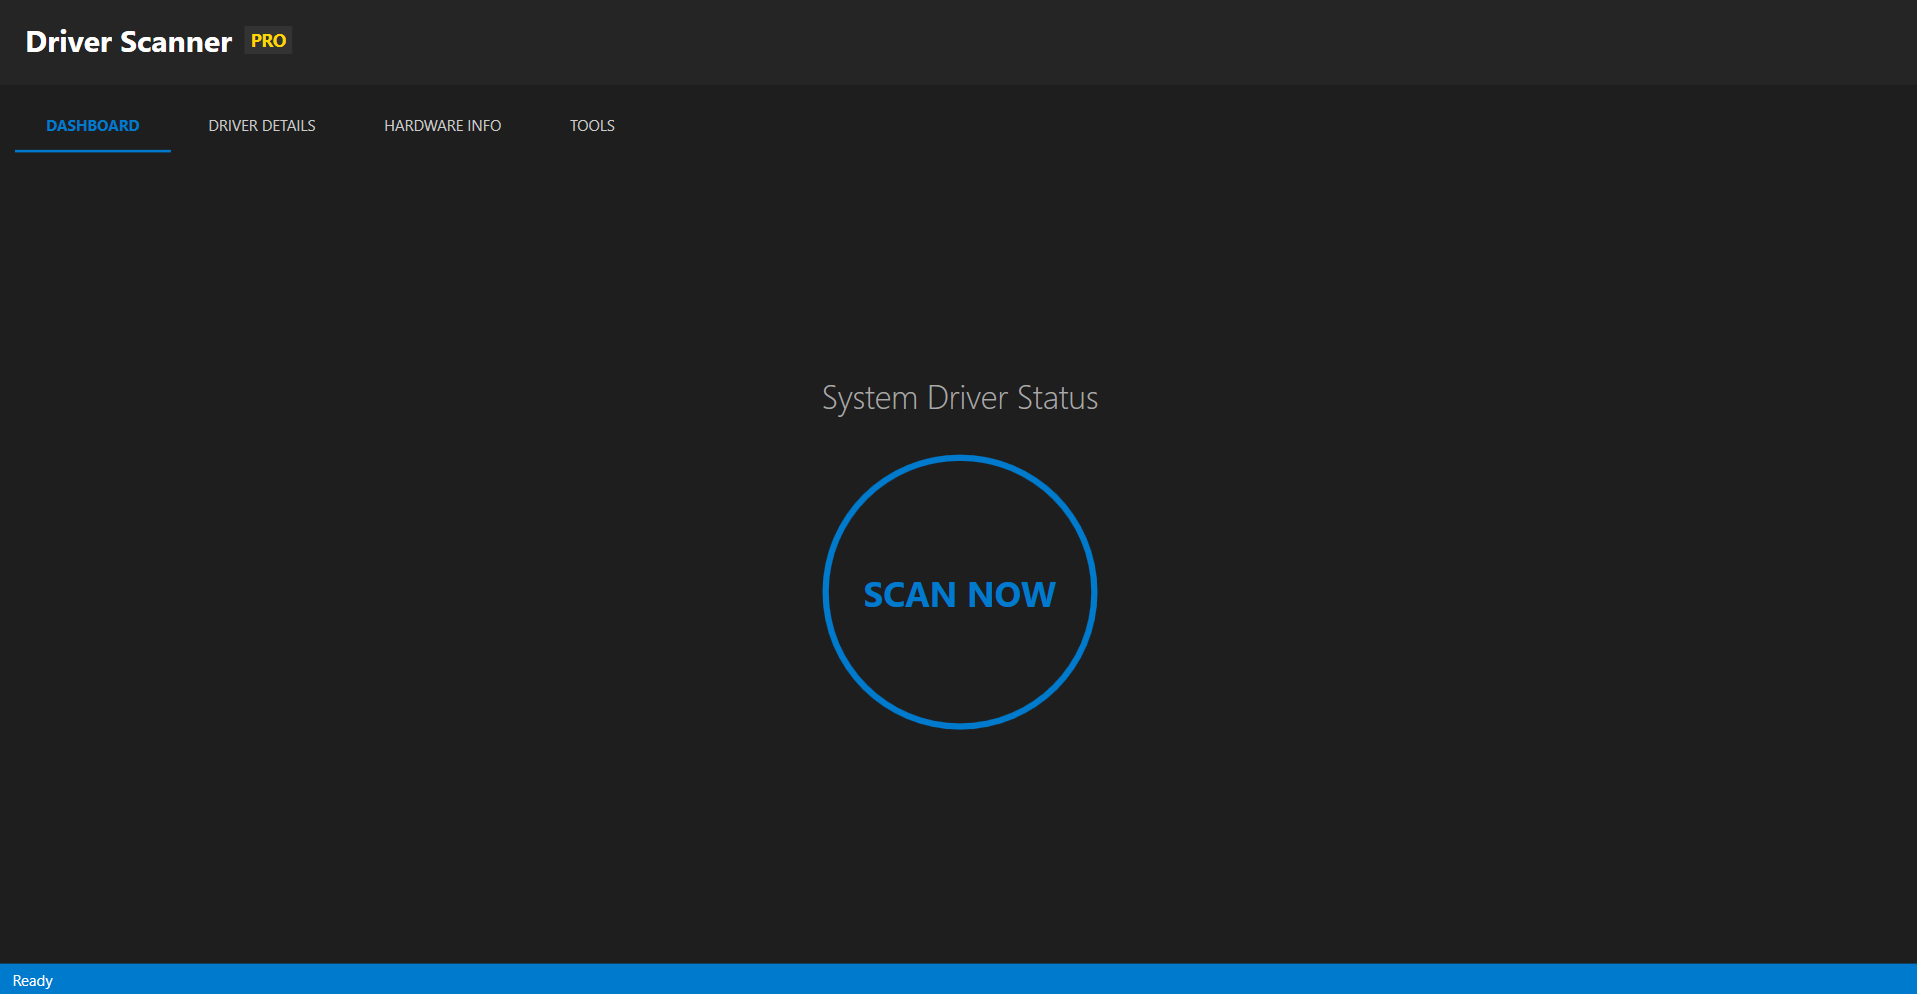Select the Dashboard tab
This screenshot has width=1917, height=994.
[x=92, y=126]
